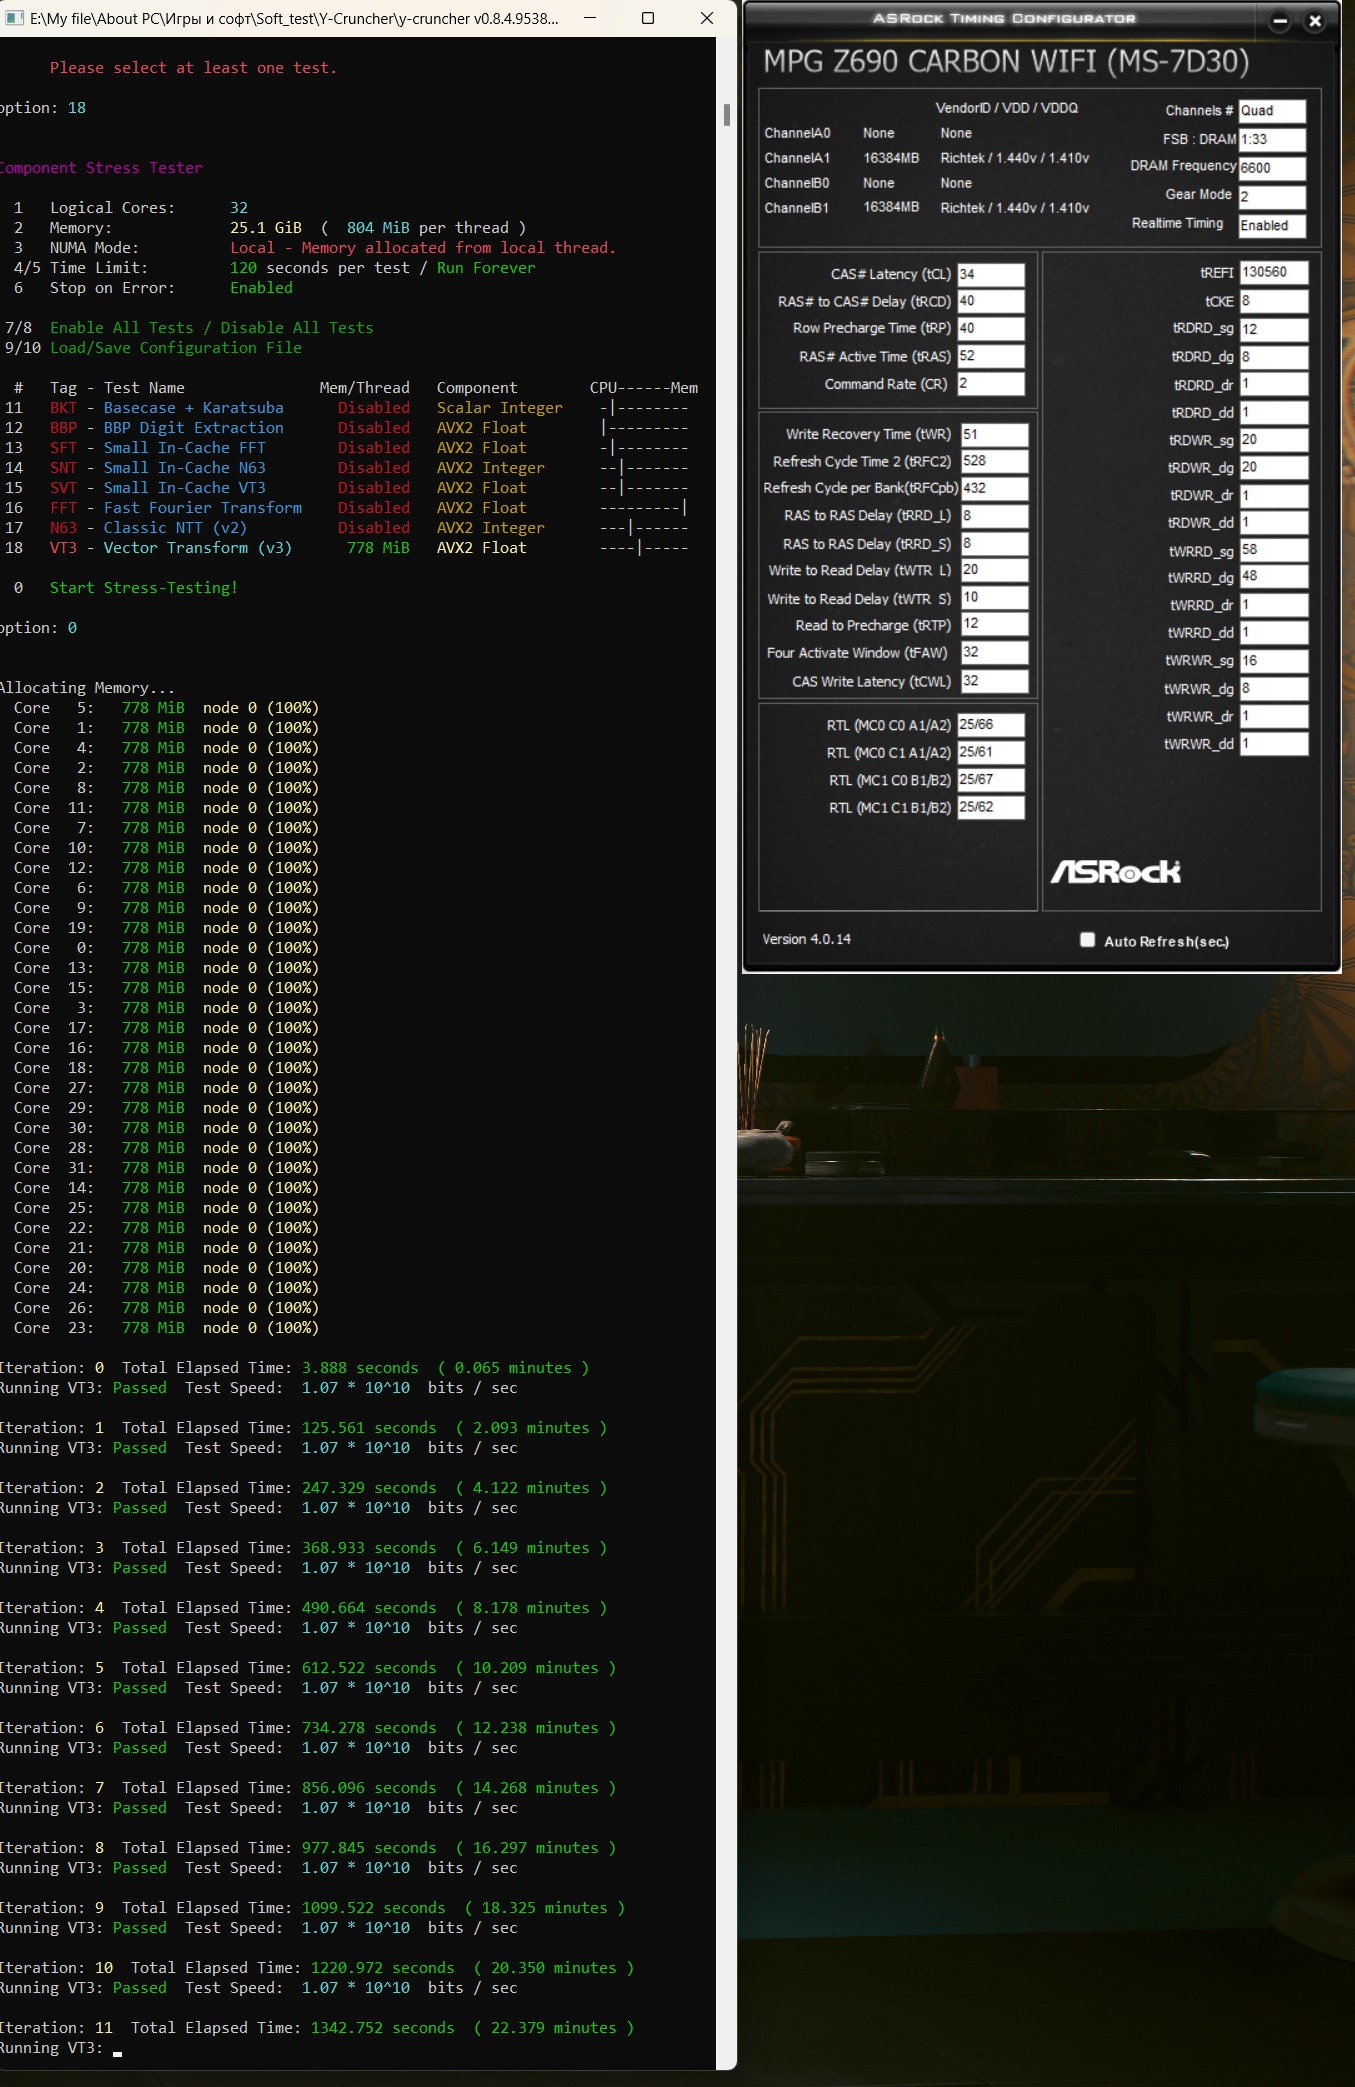Select the 'Classic NTT (v2)' test row

coord(350,528)
